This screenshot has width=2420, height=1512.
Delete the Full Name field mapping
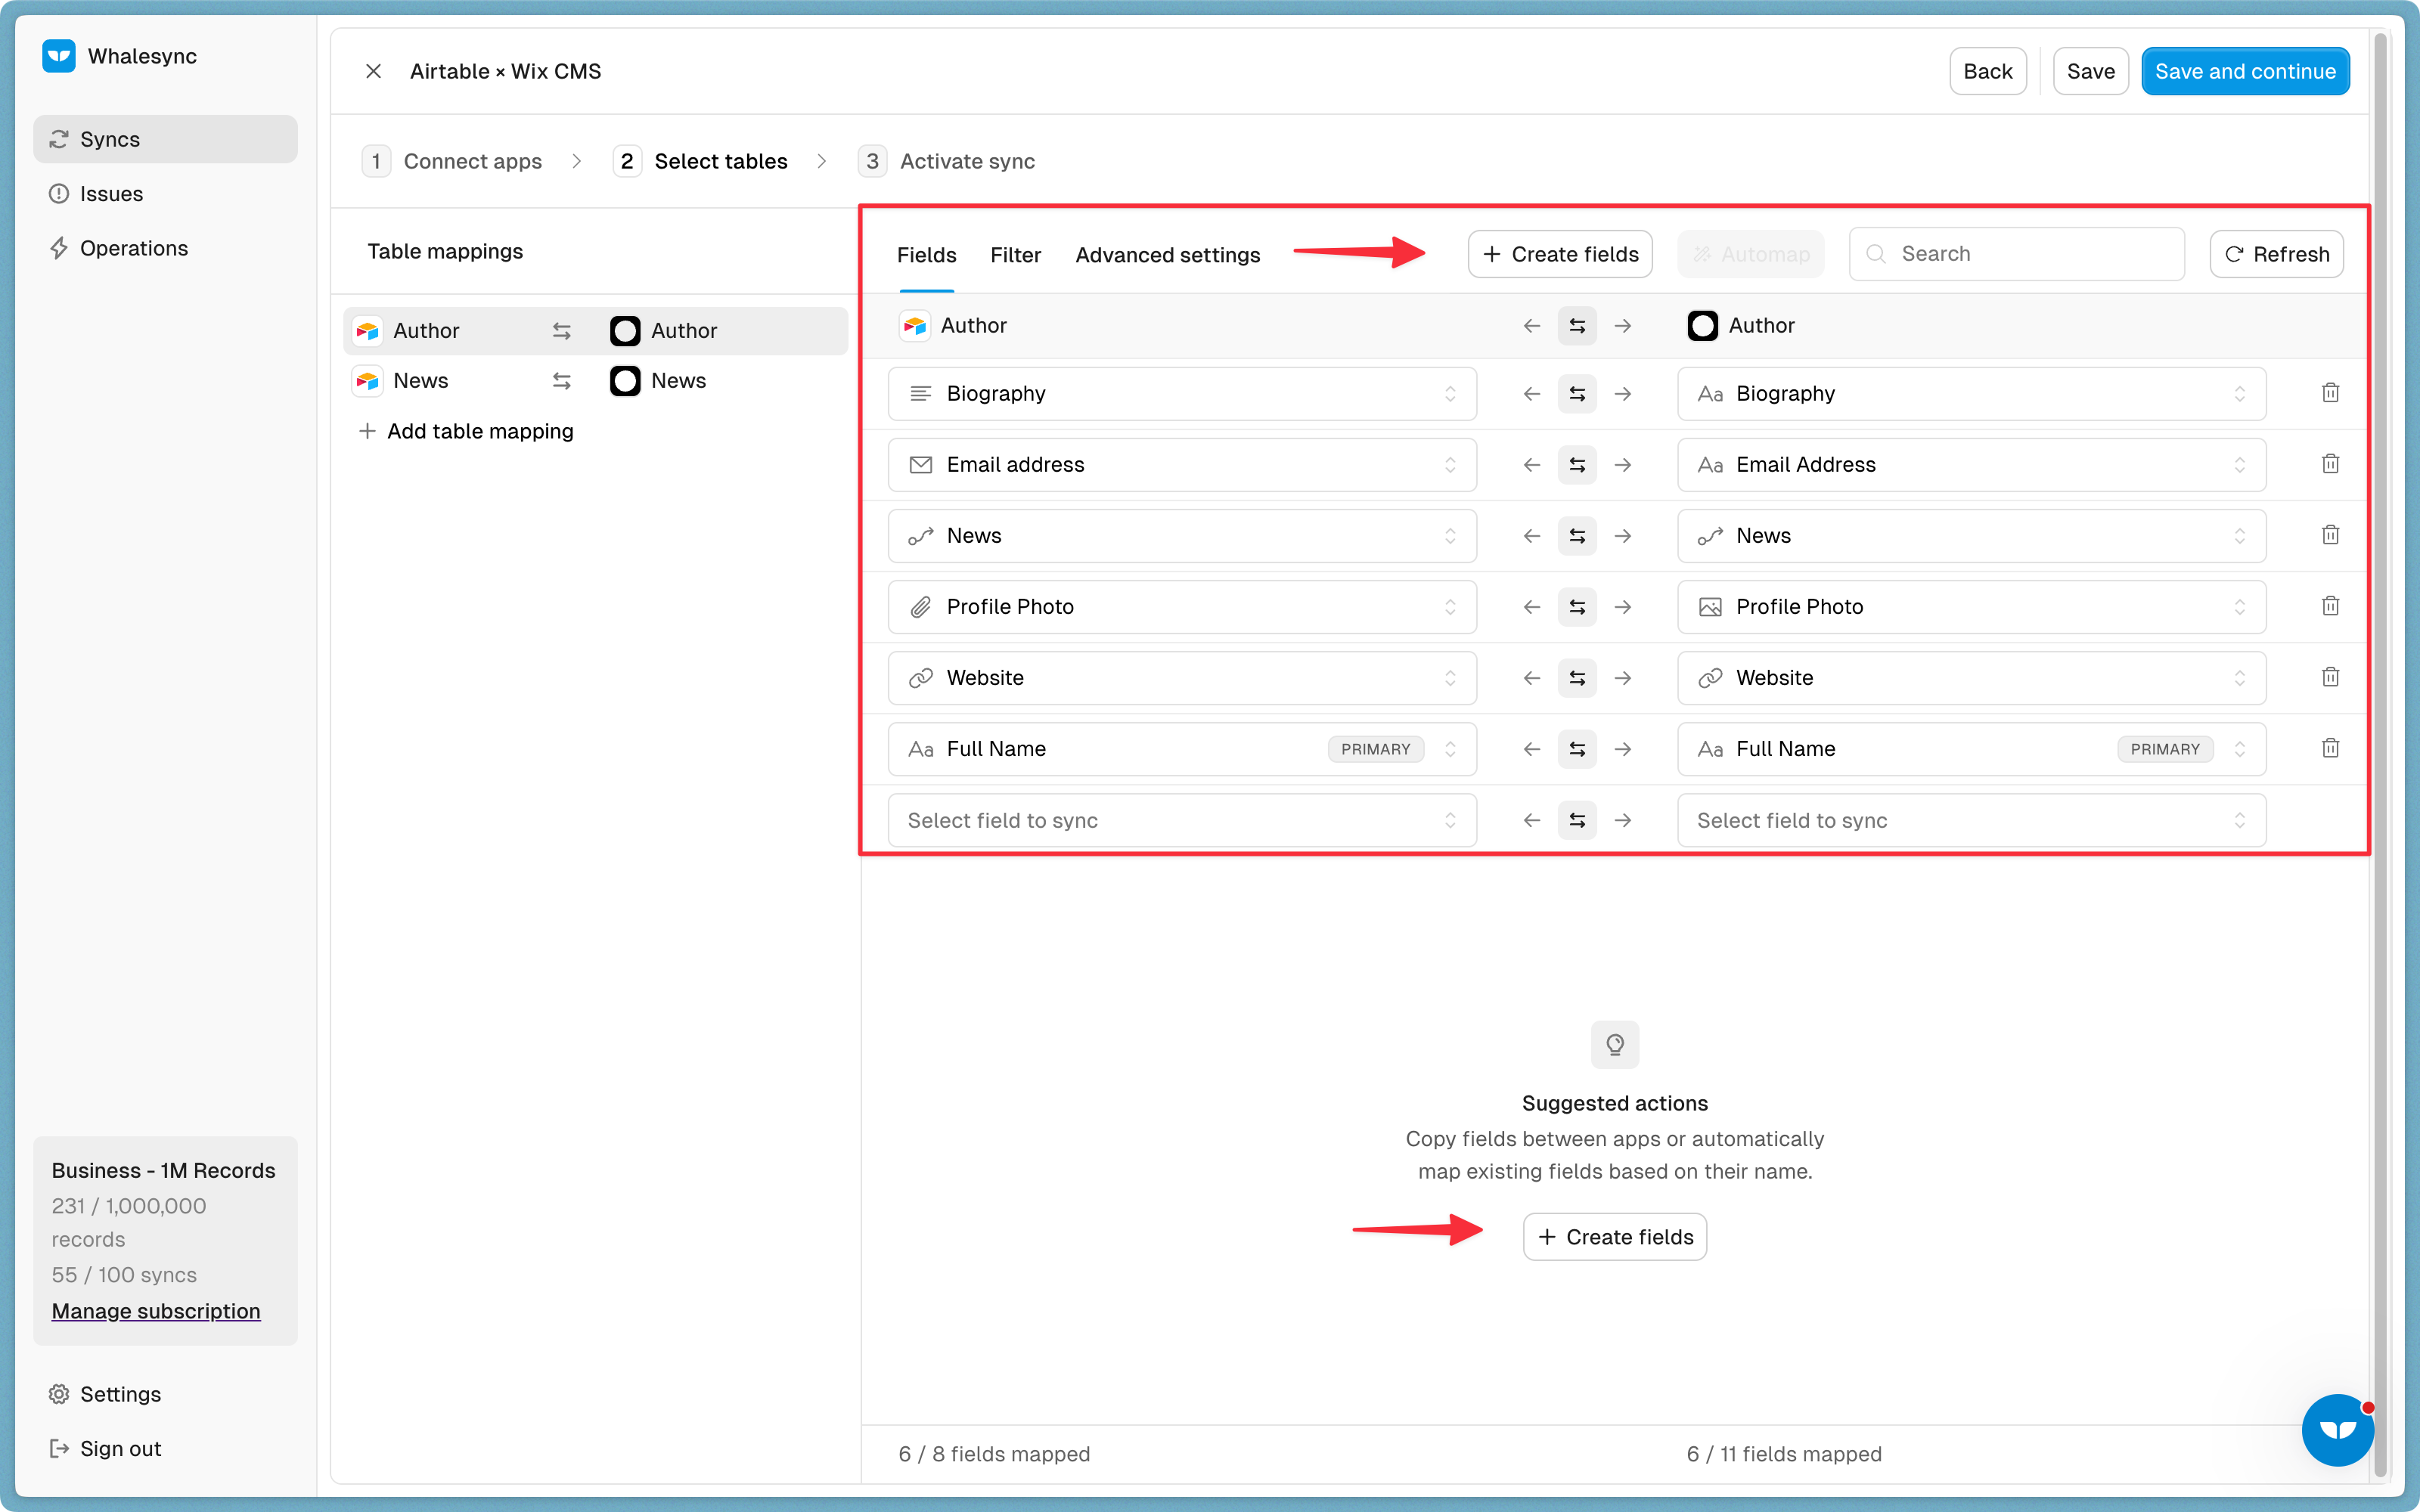pos(2330,748)
